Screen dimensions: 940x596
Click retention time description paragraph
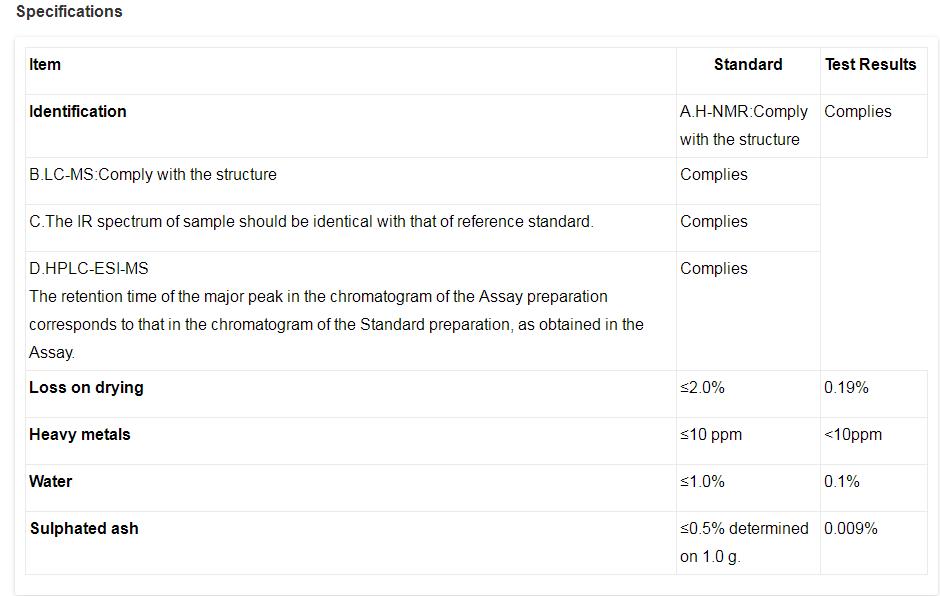tap(336, 325)
